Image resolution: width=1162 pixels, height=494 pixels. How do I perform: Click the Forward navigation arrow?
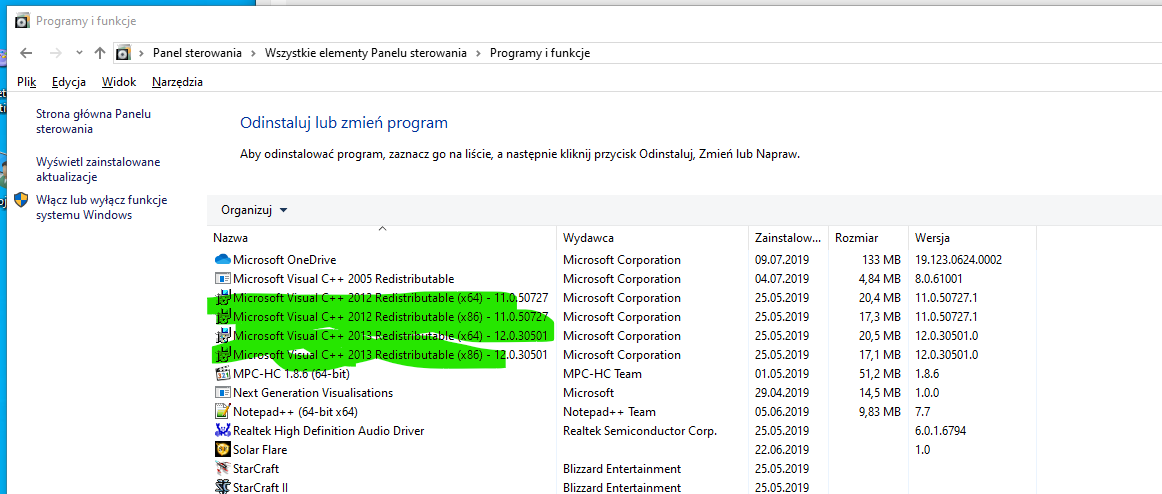[x=56, y=53]
